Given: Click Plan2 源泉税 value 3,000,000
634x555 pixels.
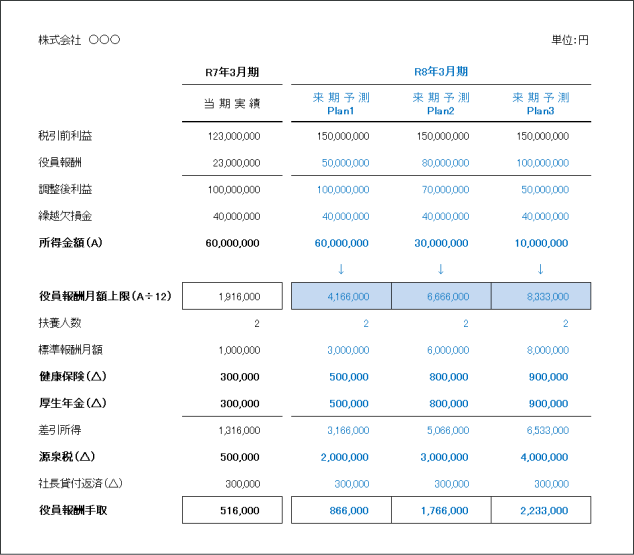Looking at the screenshot, I should [441, 456].
